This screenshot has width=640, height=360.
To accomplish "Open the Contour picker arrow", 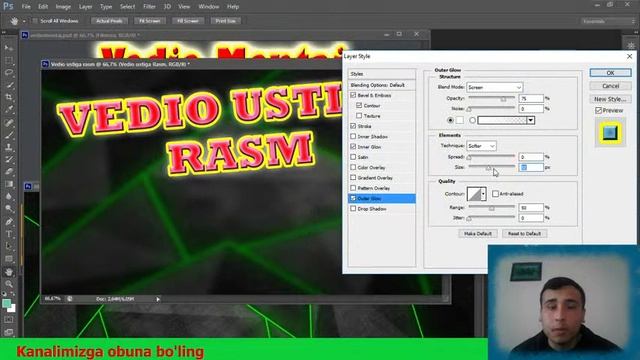I will click(x=483, y=194).
